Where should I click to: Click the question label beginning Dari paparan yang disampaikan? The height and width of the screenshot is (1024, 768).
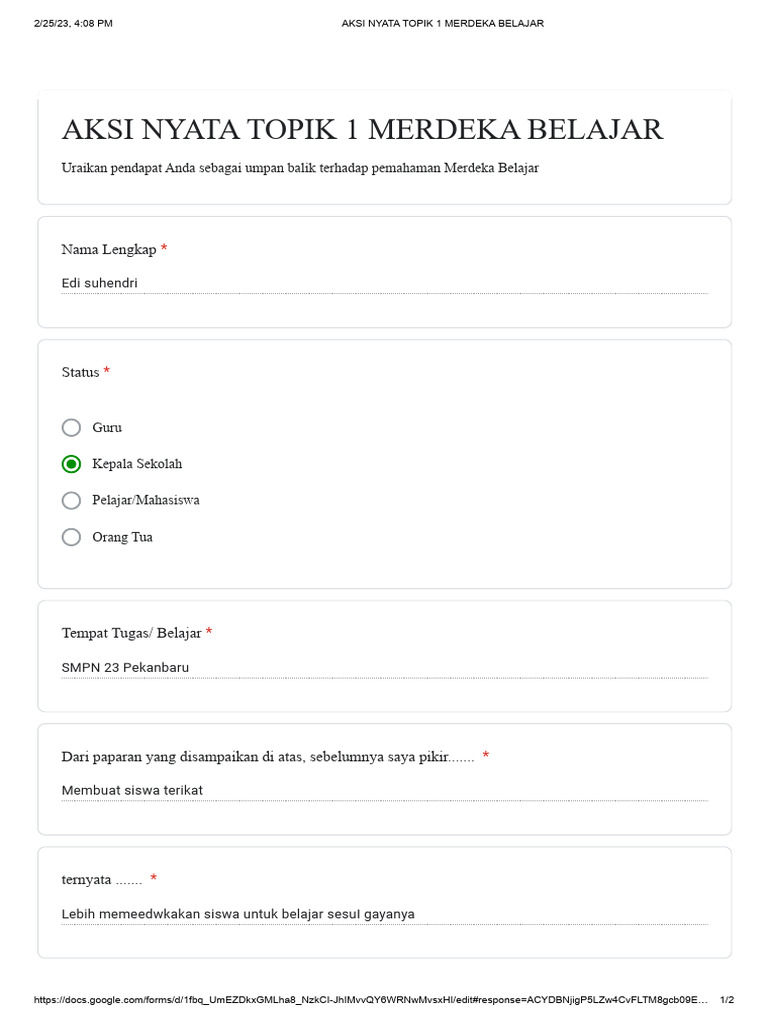pyautogui.click(x=268, y=757)
